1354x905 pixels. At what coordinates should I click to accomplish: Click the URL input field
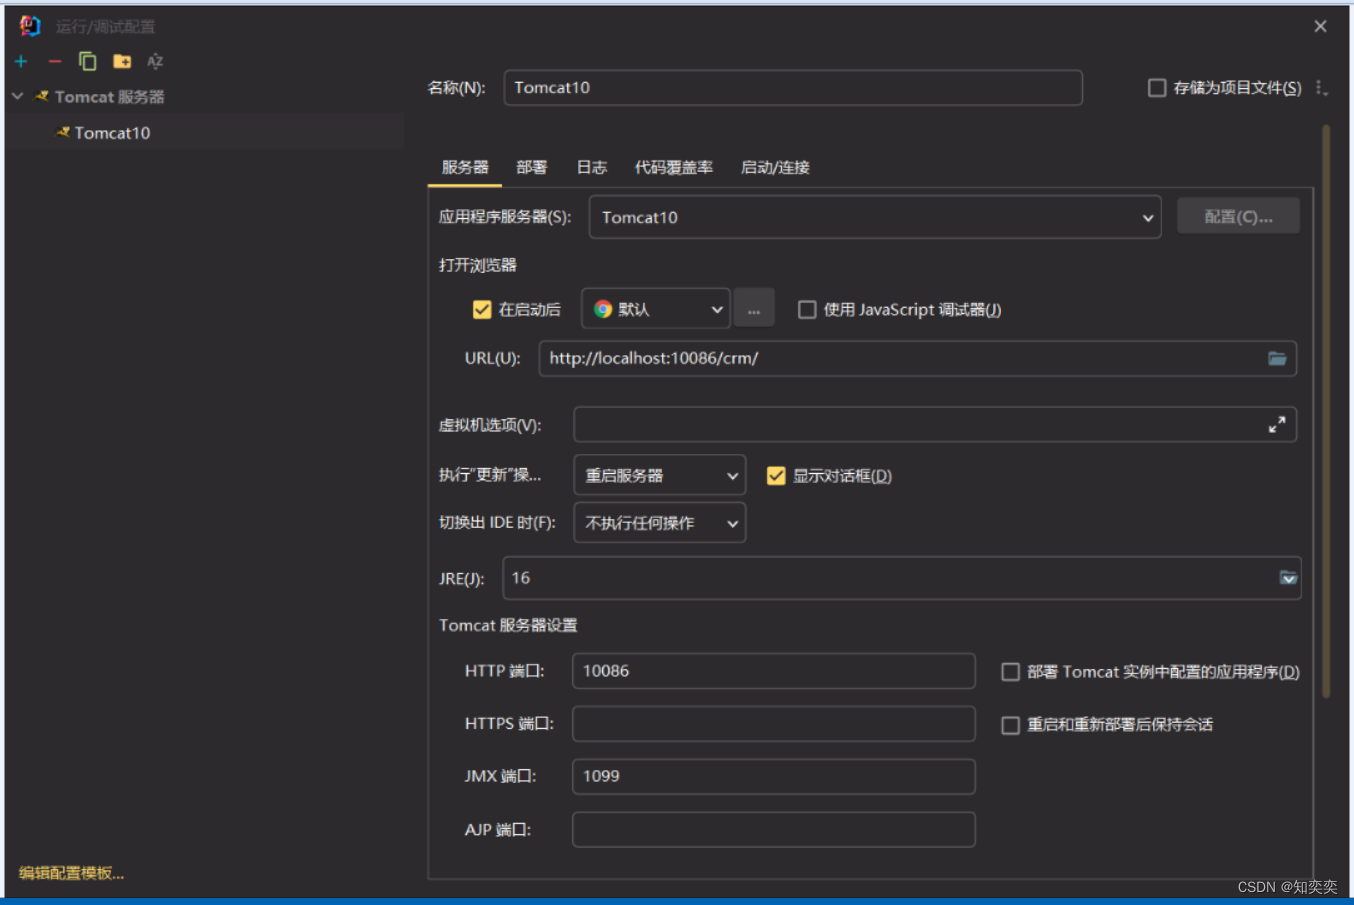click(x=918, y=358)
